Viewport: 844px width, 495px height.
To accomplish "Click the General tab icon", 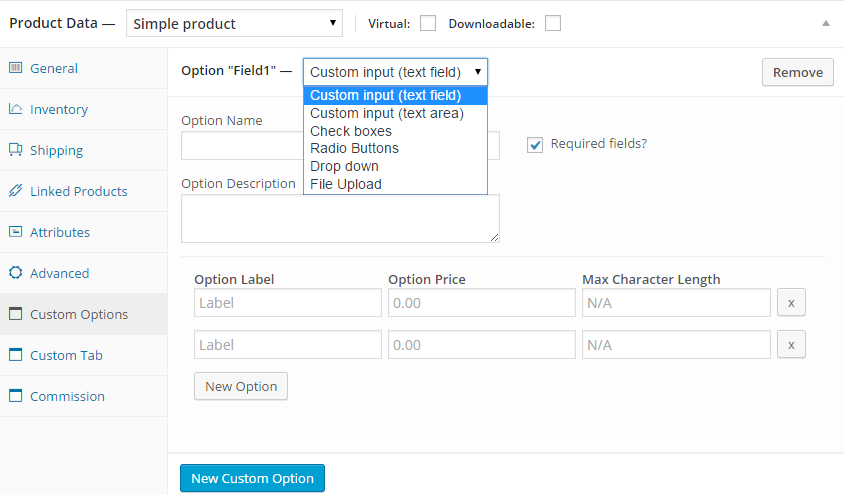I will coord(16,68).
